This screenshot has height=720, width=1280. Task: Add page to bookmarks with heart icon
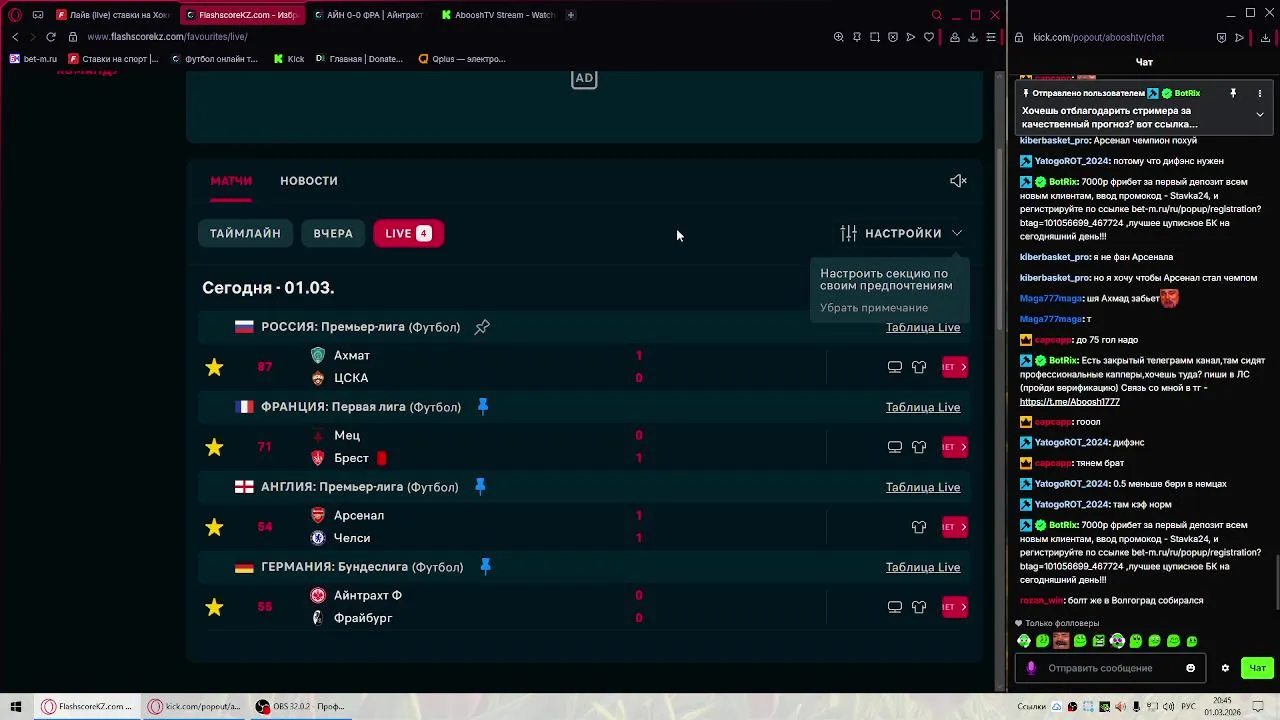[x=929, y=37]
